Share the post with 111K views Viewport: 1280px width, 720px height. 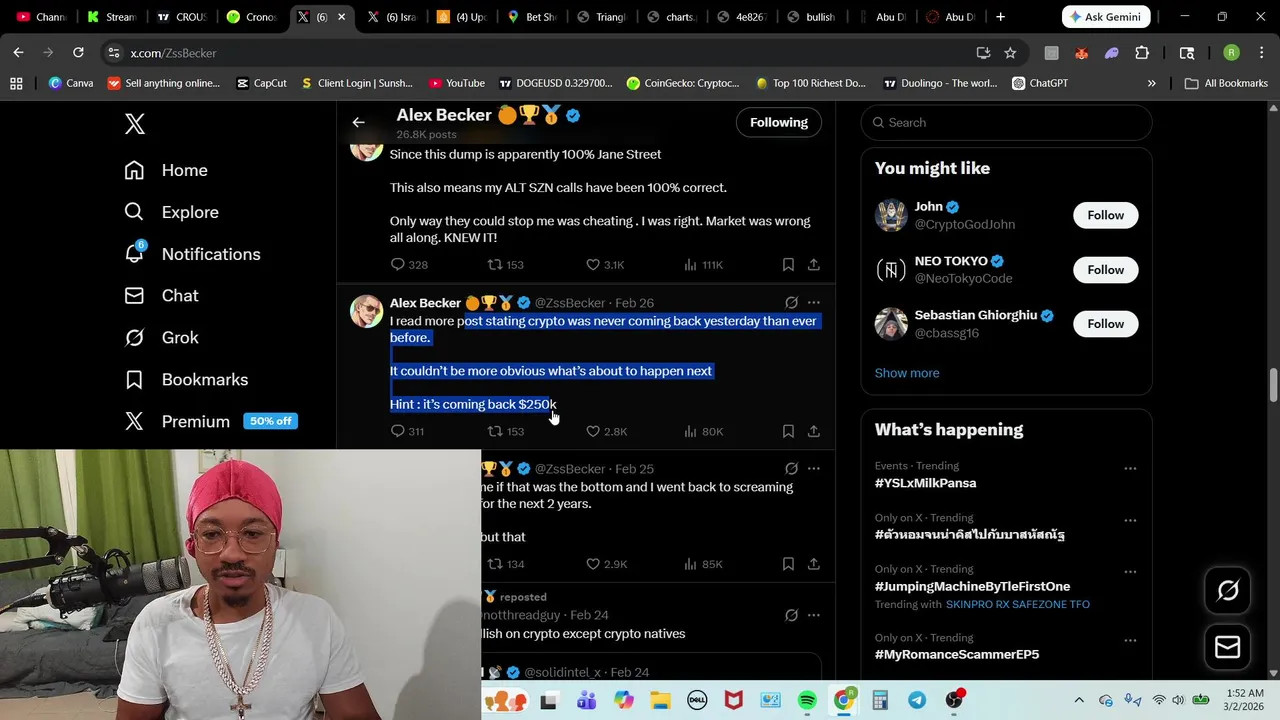(x=814, y=264)
